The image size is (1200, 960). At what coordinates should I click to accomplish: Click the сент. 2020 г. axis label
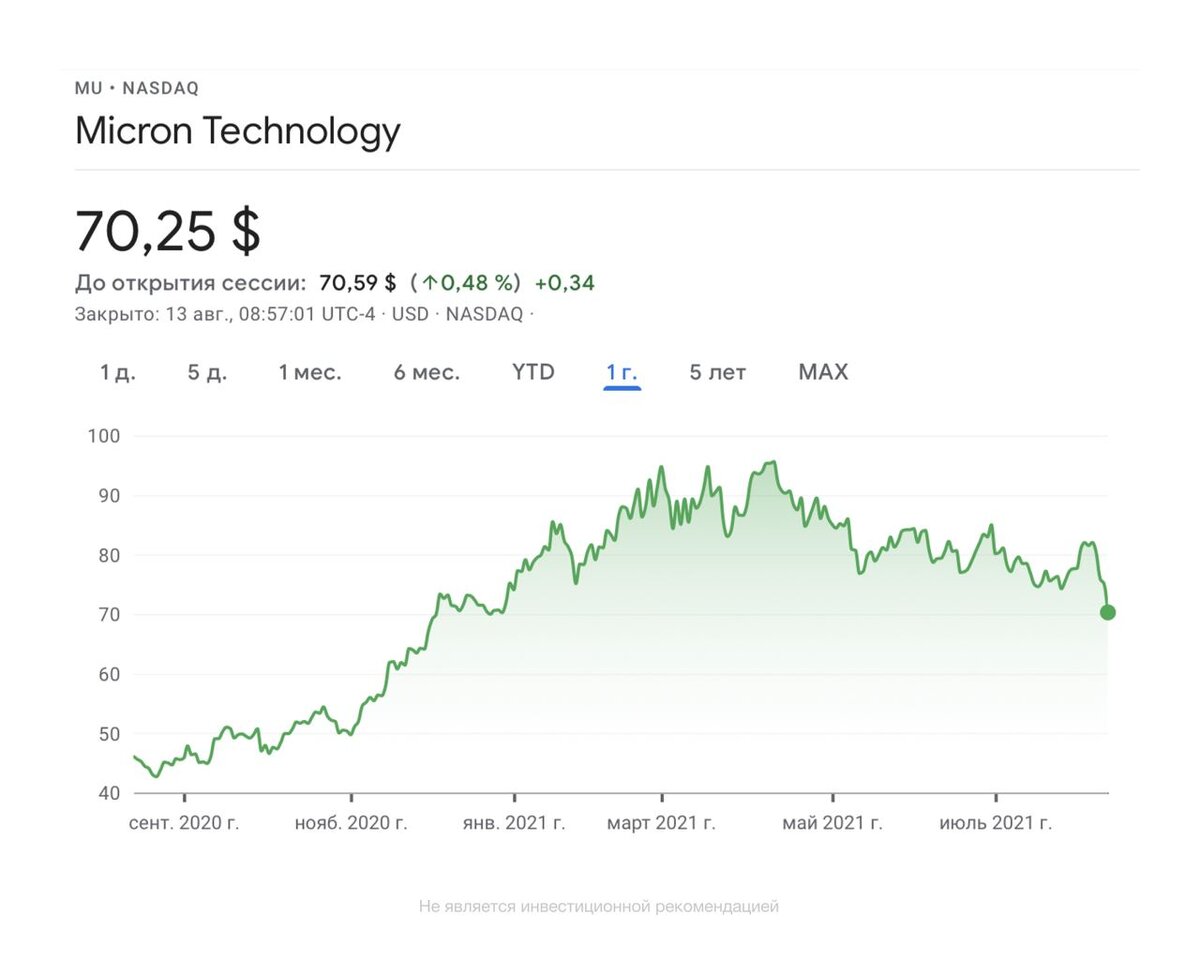point(185,824)
